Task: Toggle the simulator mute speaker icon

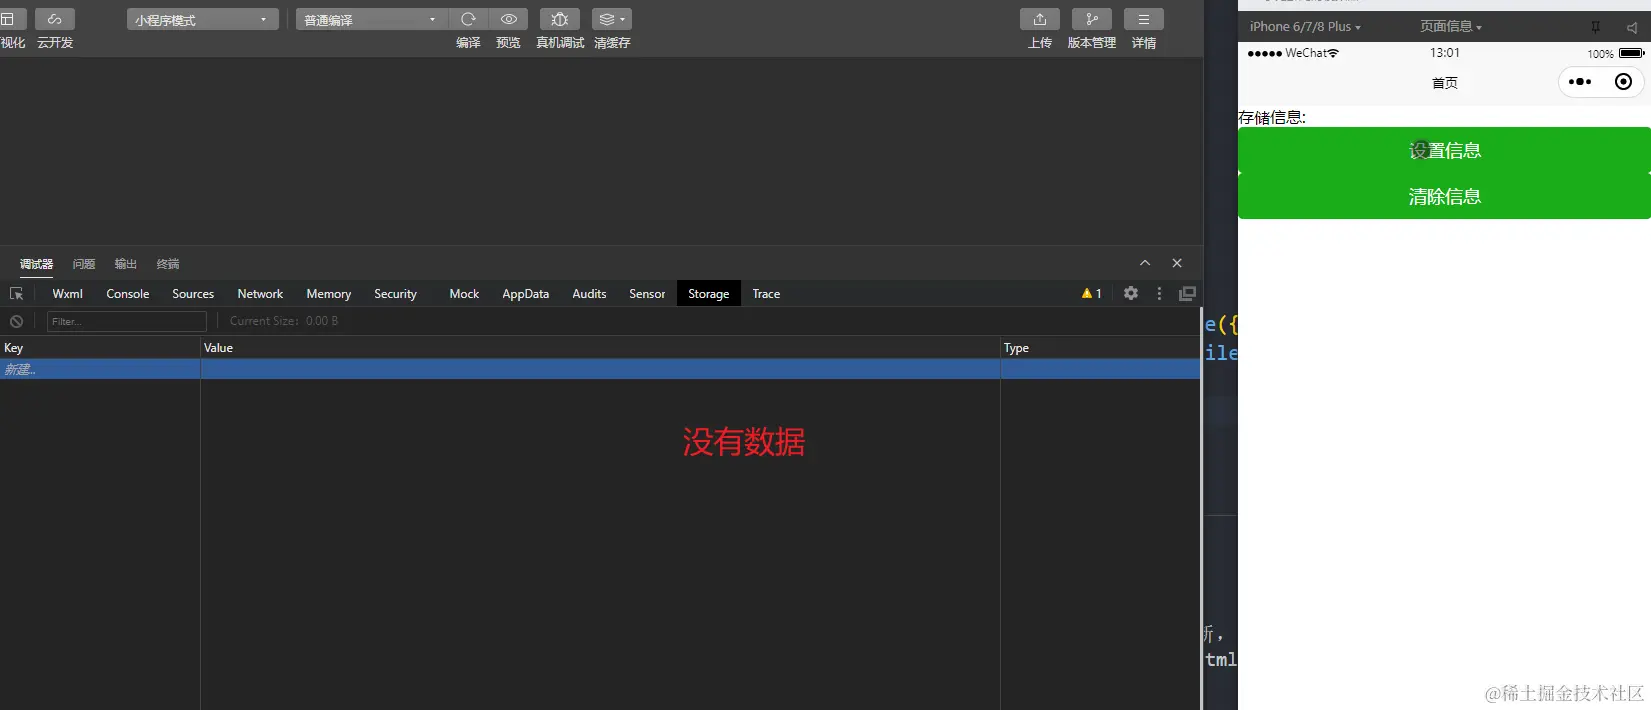Action: point(1632,27)
